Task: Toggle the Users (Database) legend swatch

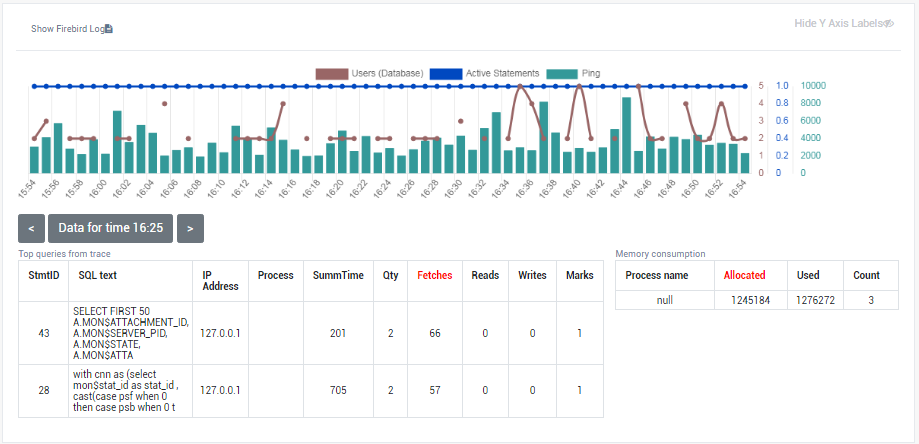Action: coord(332,74)
